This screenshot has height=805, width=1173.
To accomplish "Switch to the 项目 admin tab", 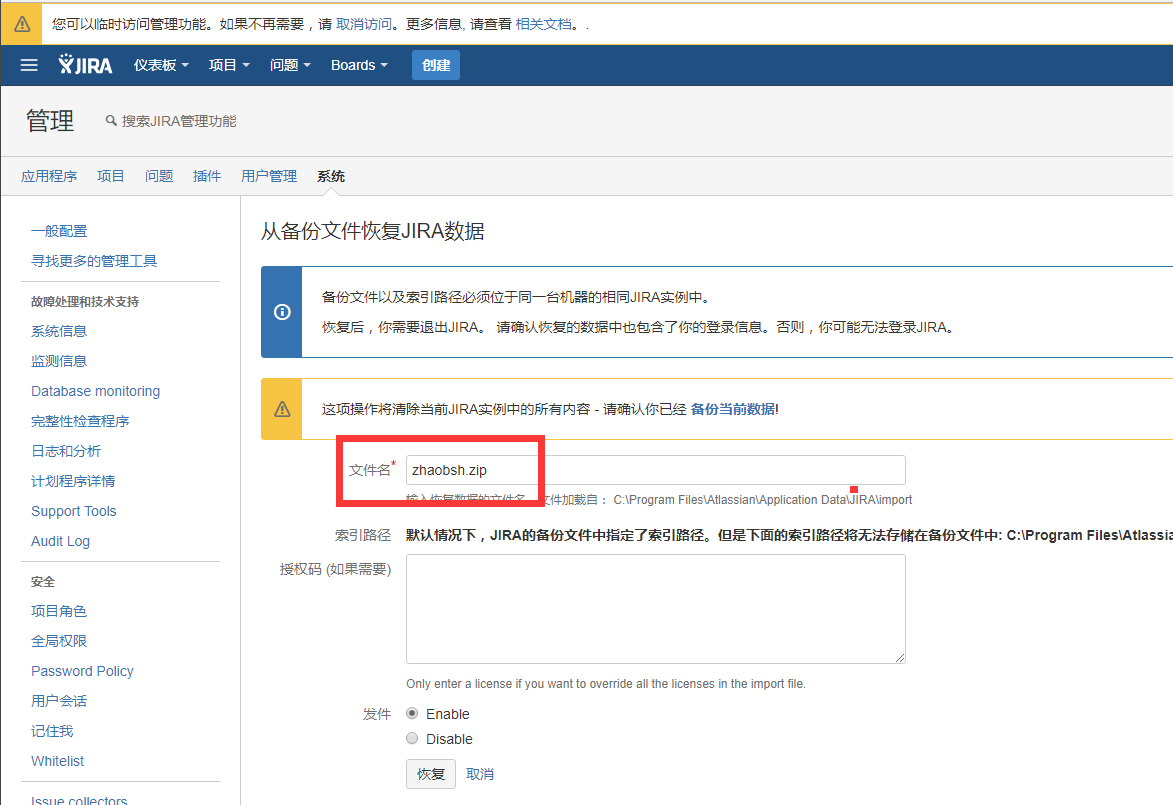I will (111, 176).
